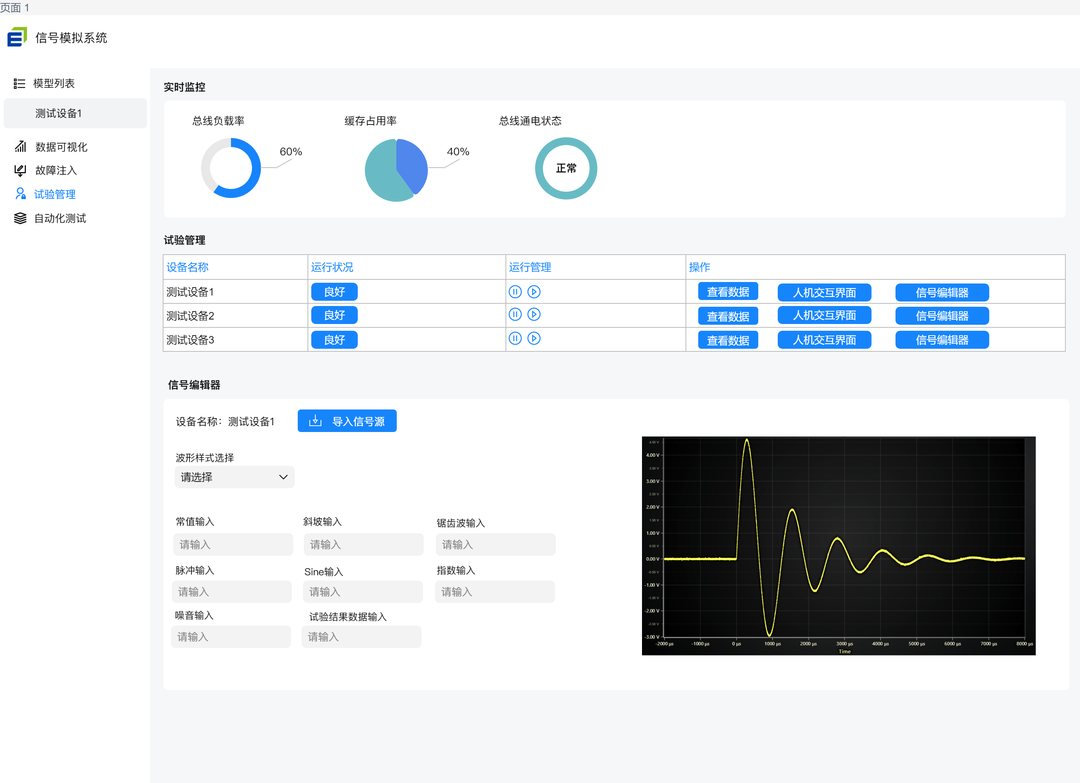Click 良好 status for 测试设备1

click(334, 292)
